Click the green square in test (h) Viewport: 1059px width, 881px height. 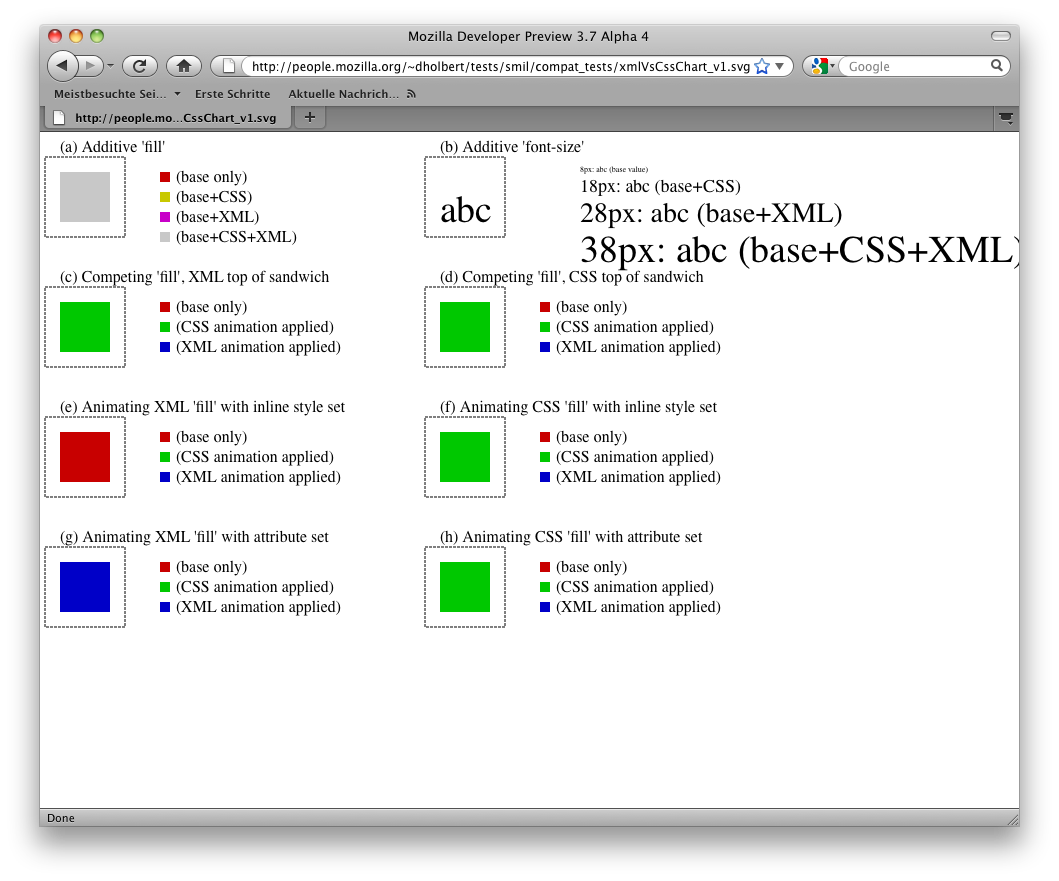[465, 587]
